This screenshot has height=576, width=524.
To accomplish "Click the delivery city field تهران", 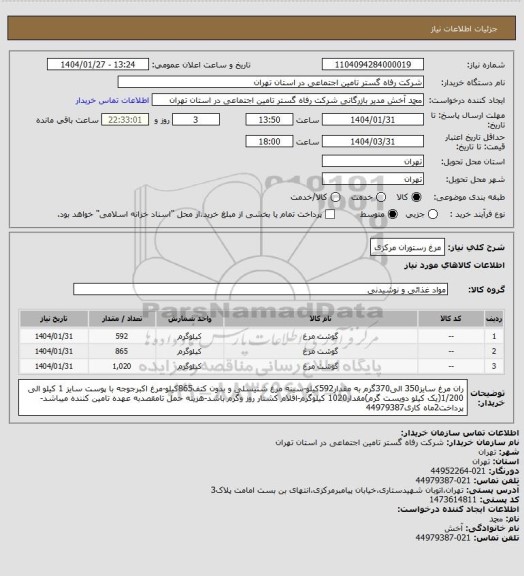I will pos(373,179).
